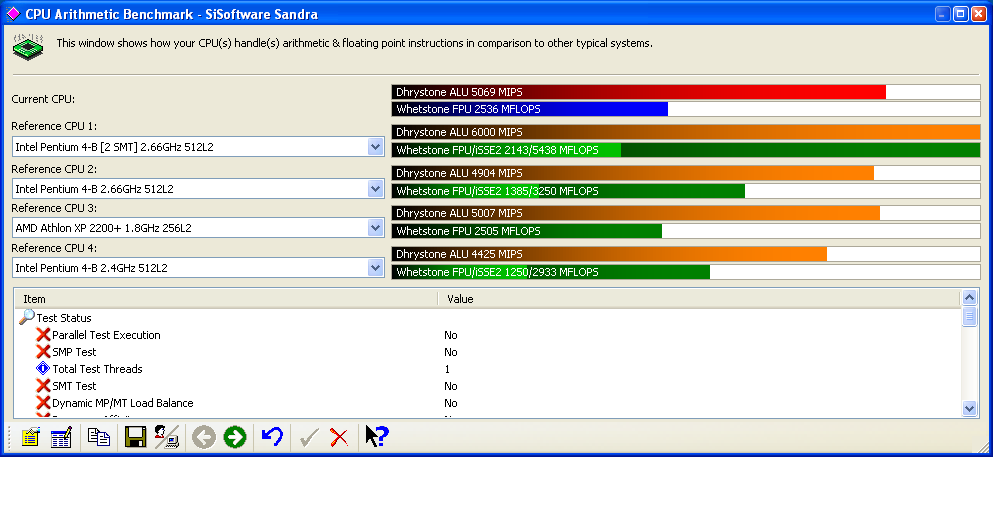Close the CPU Arithmetic Benchmark window
The height and width of the screenshot is (512, 993).
pyautogui.click(x=979, y=14)
